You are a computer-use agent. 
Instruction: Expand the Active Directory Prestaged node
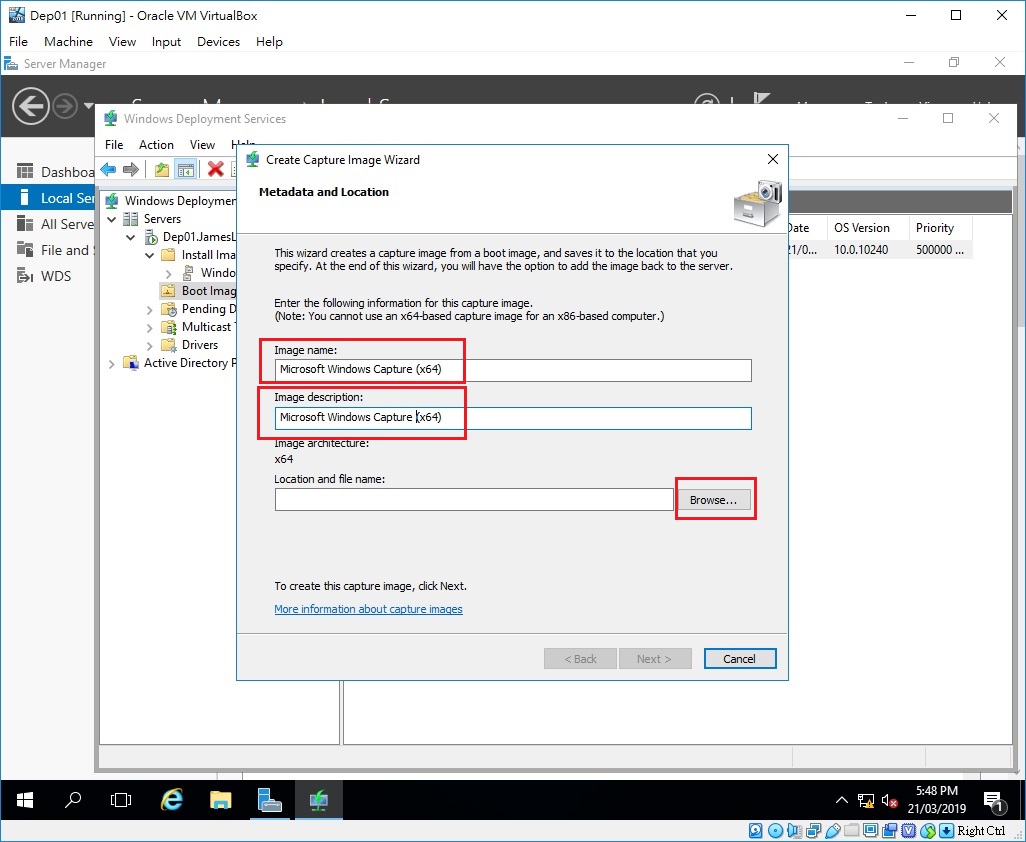click(x=111, y=363)
